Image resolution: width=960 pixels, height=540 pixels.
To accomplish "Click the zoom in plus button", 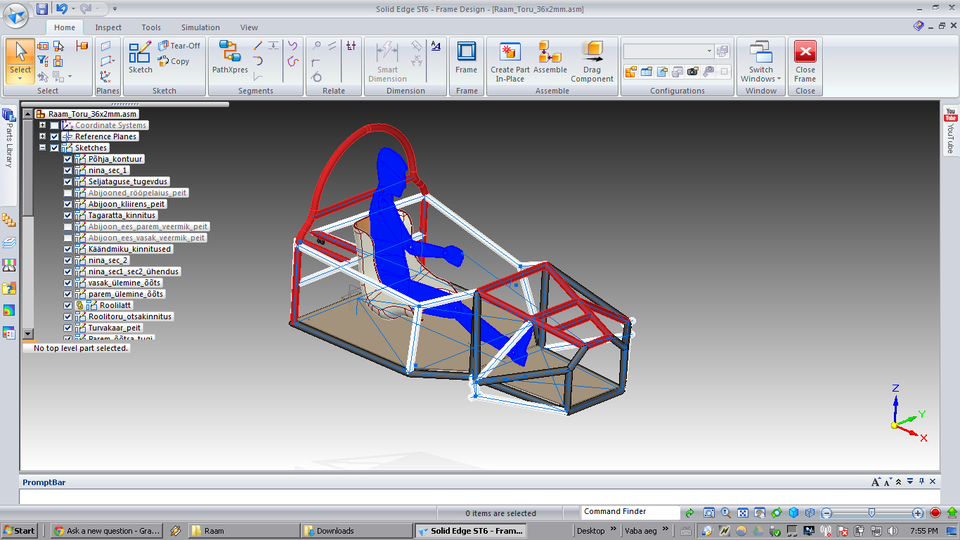I will pyautogui.click(x=917, y=513).
